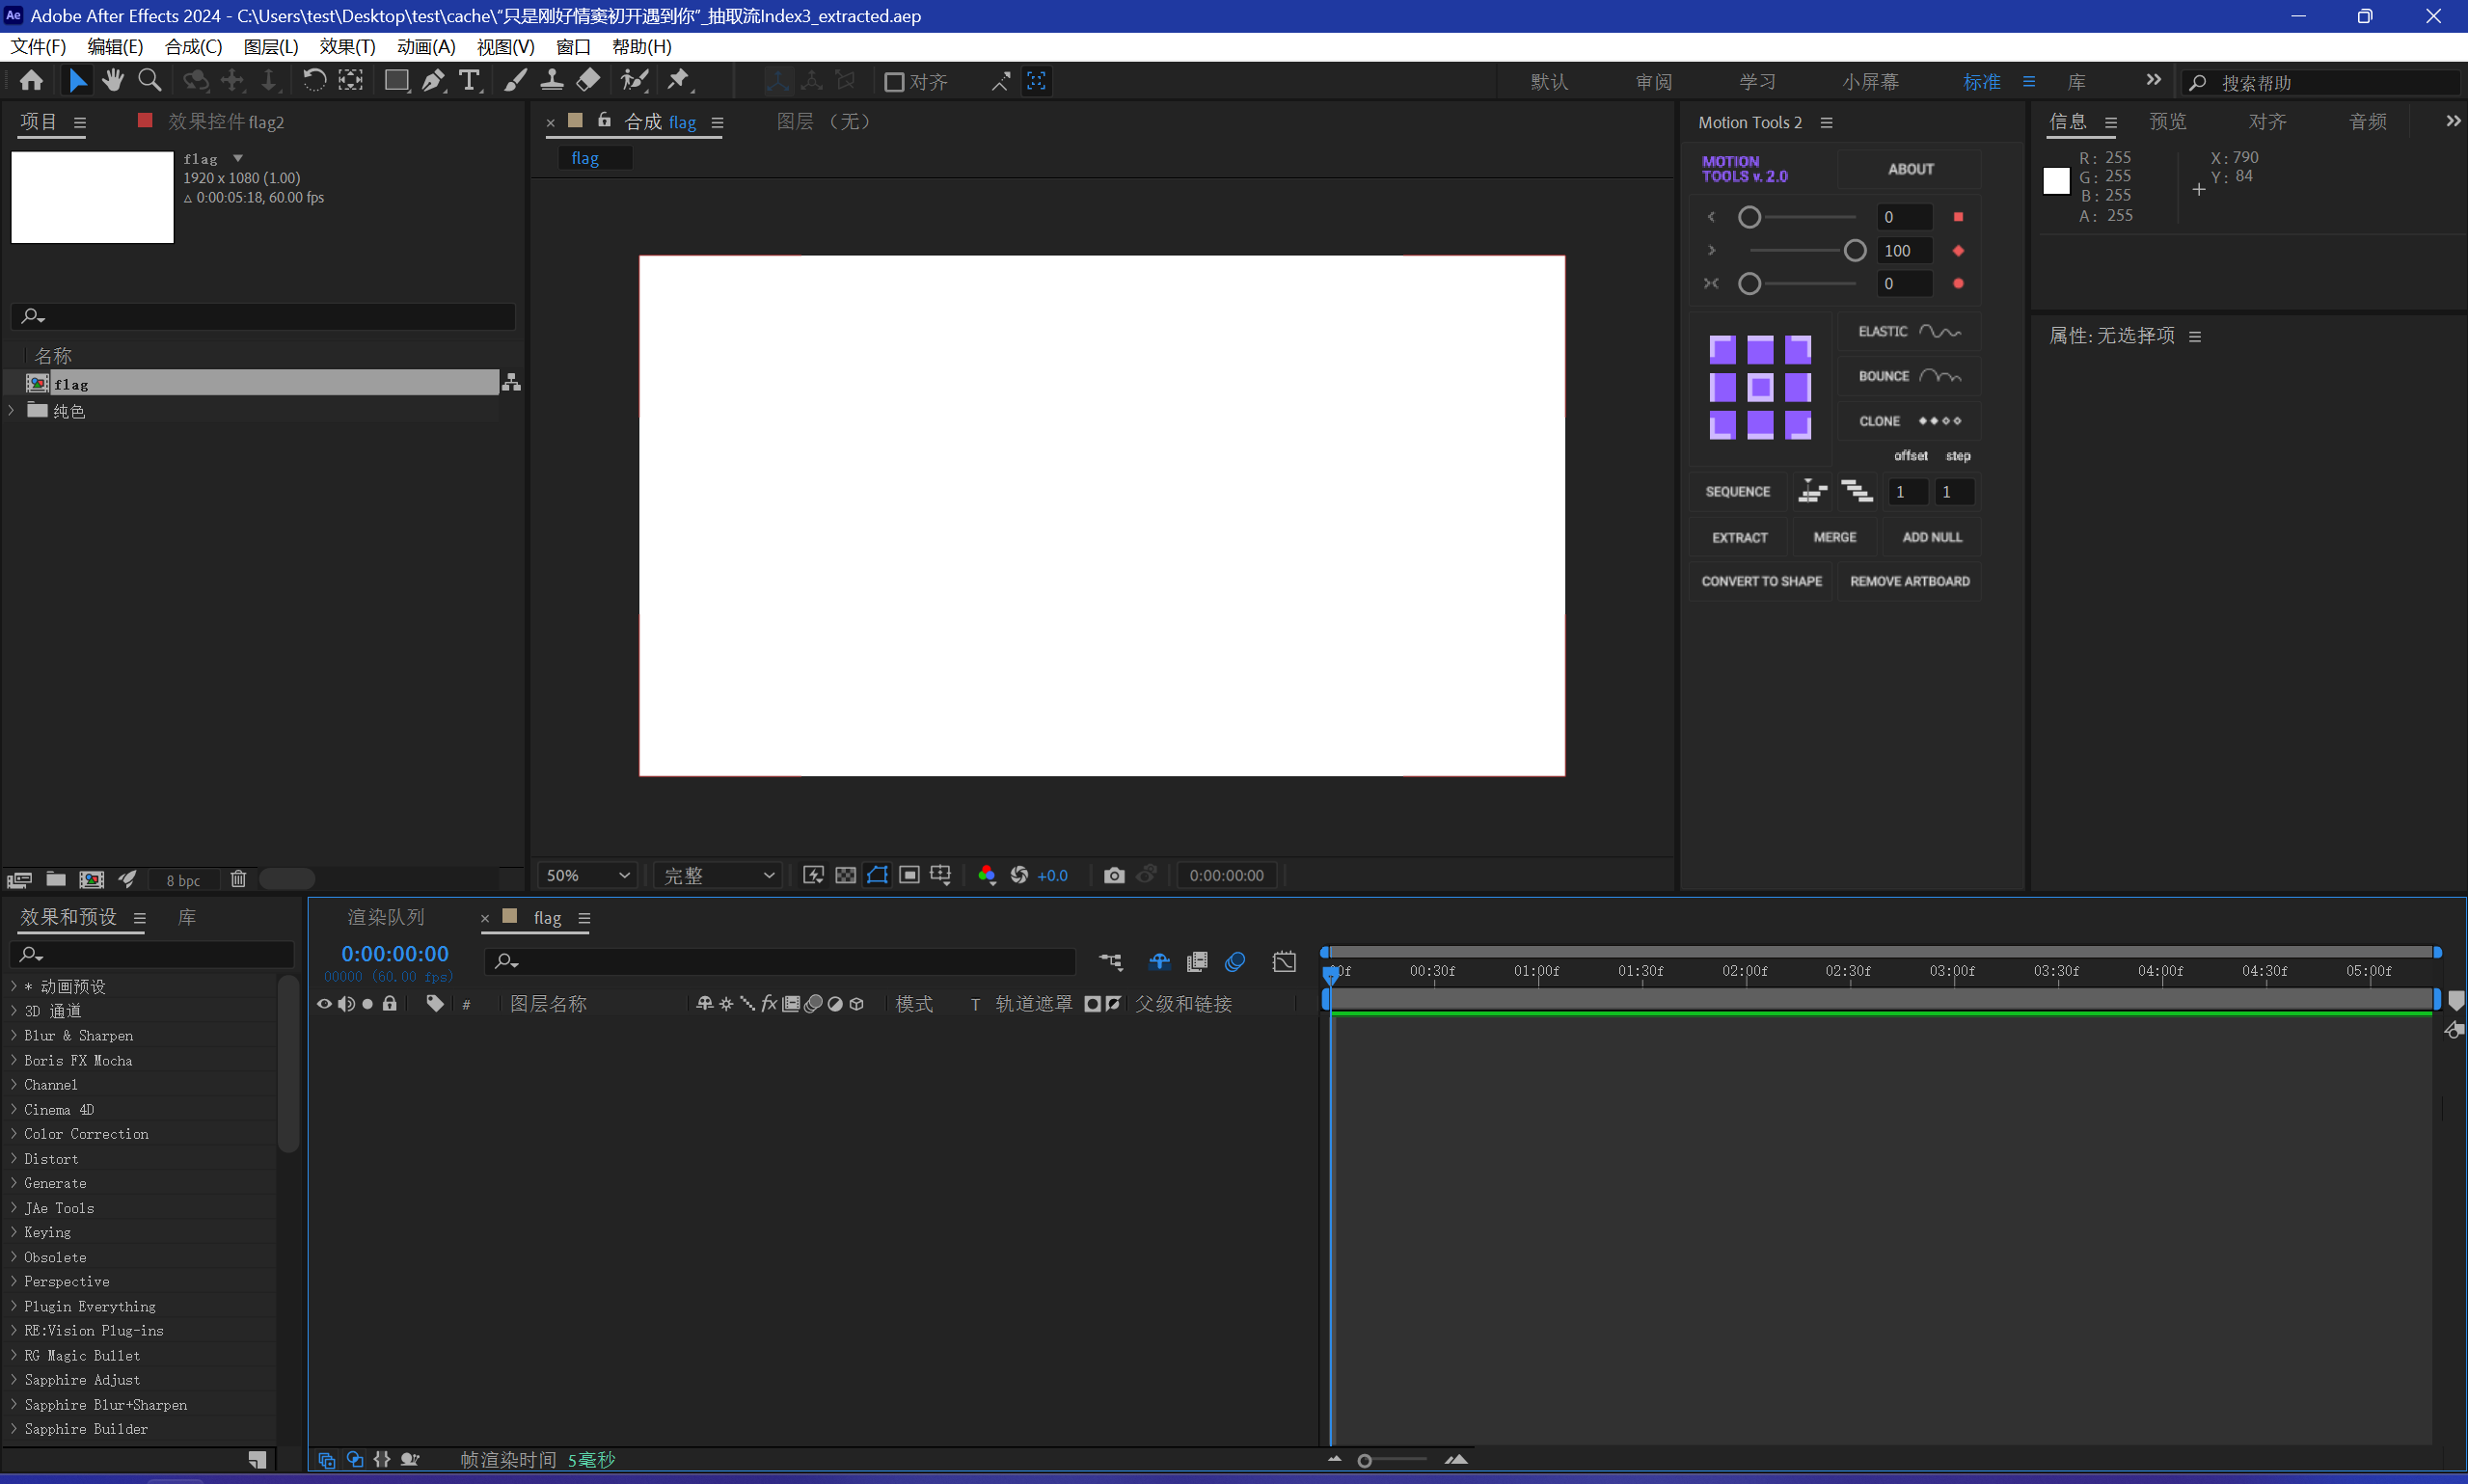Select the Pen tool in toolbar
The width and height of the screenshot is (2468, 1484).
[x=432, y=81]
